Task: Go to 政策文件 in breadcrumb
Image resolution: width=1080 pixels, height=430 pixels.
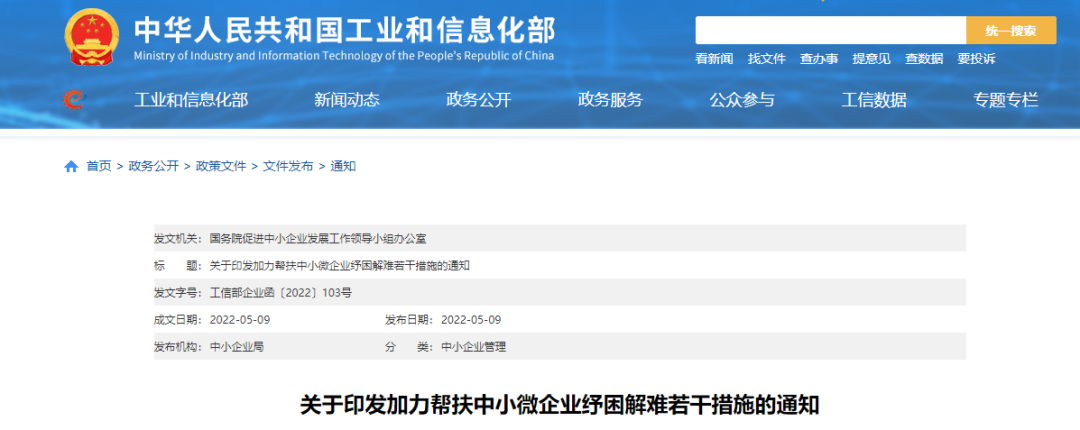Action: [x=221, y=166]
